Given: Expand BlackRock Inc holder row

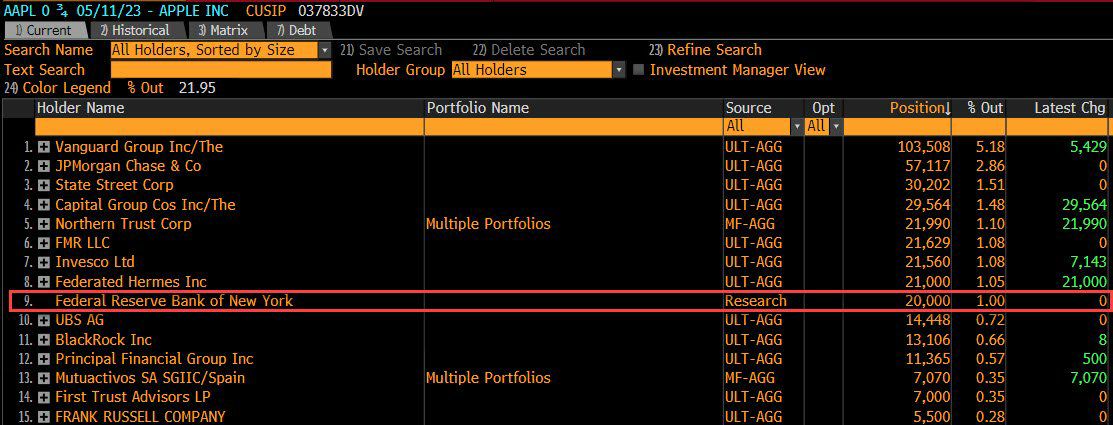Looking at the screenshot, I should tap(44, 340).
